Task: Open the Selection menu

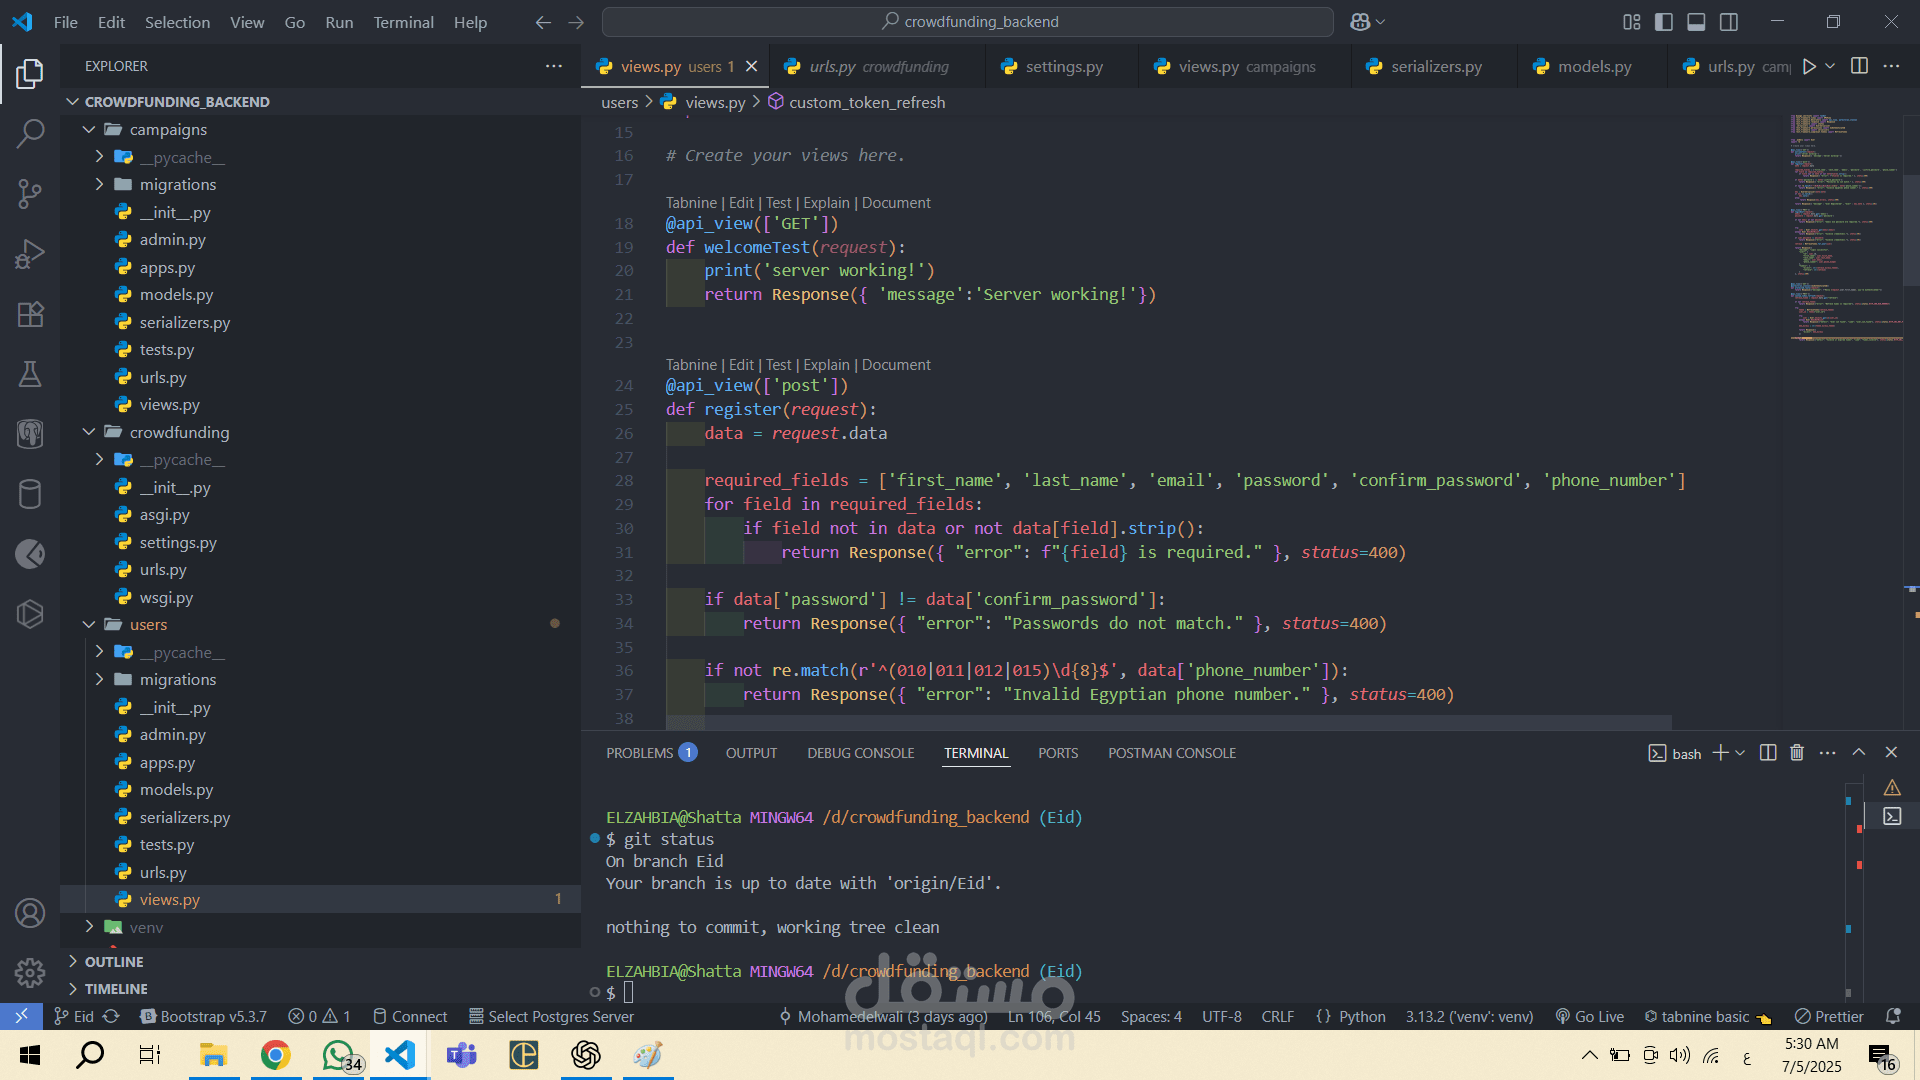Action: pyautogui.click(x=177, y=22)
